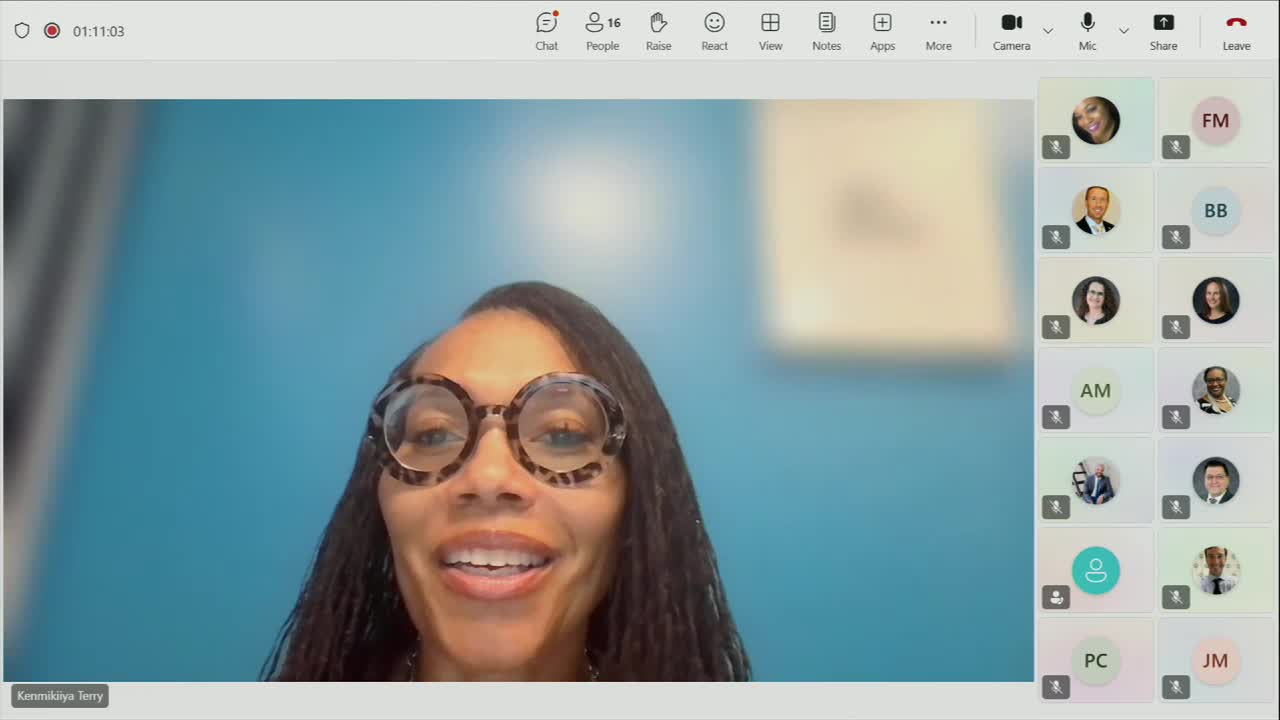Click the Kenmikiiya Terry name label
Viewport: 1280px width, 720px height.
[x=60, y=696]
